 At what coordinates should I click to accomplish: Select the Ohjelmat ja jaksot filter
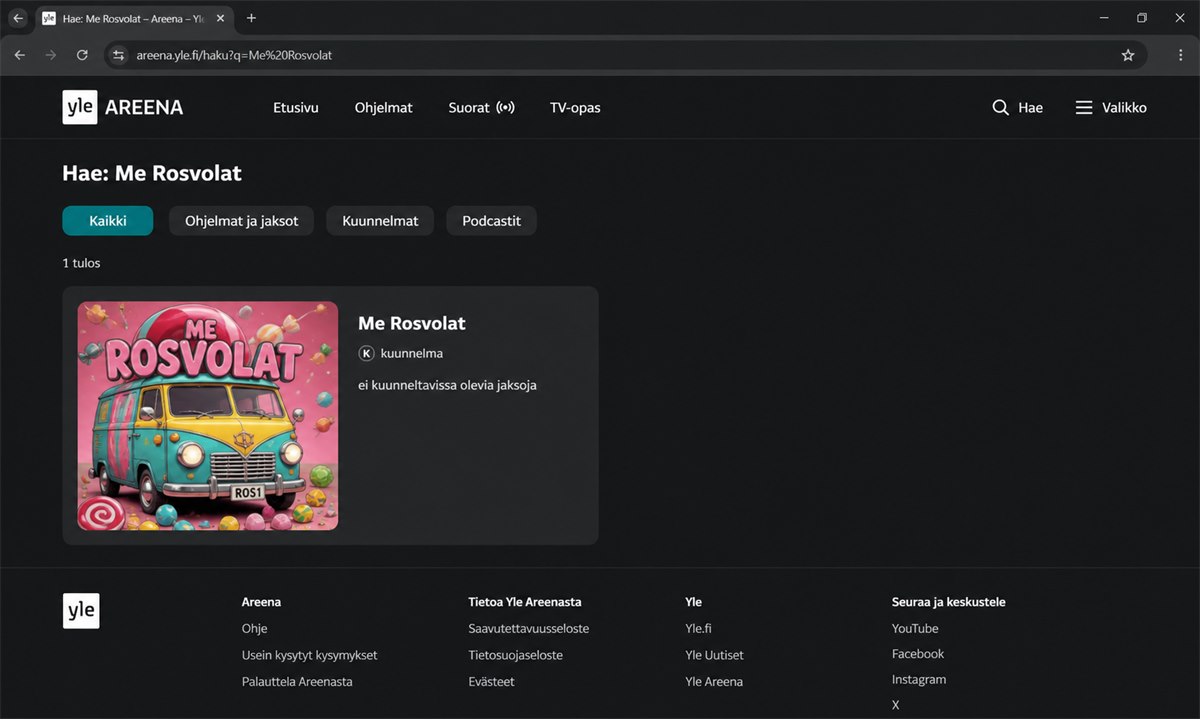pyautogui.click(x=242, y=221)
